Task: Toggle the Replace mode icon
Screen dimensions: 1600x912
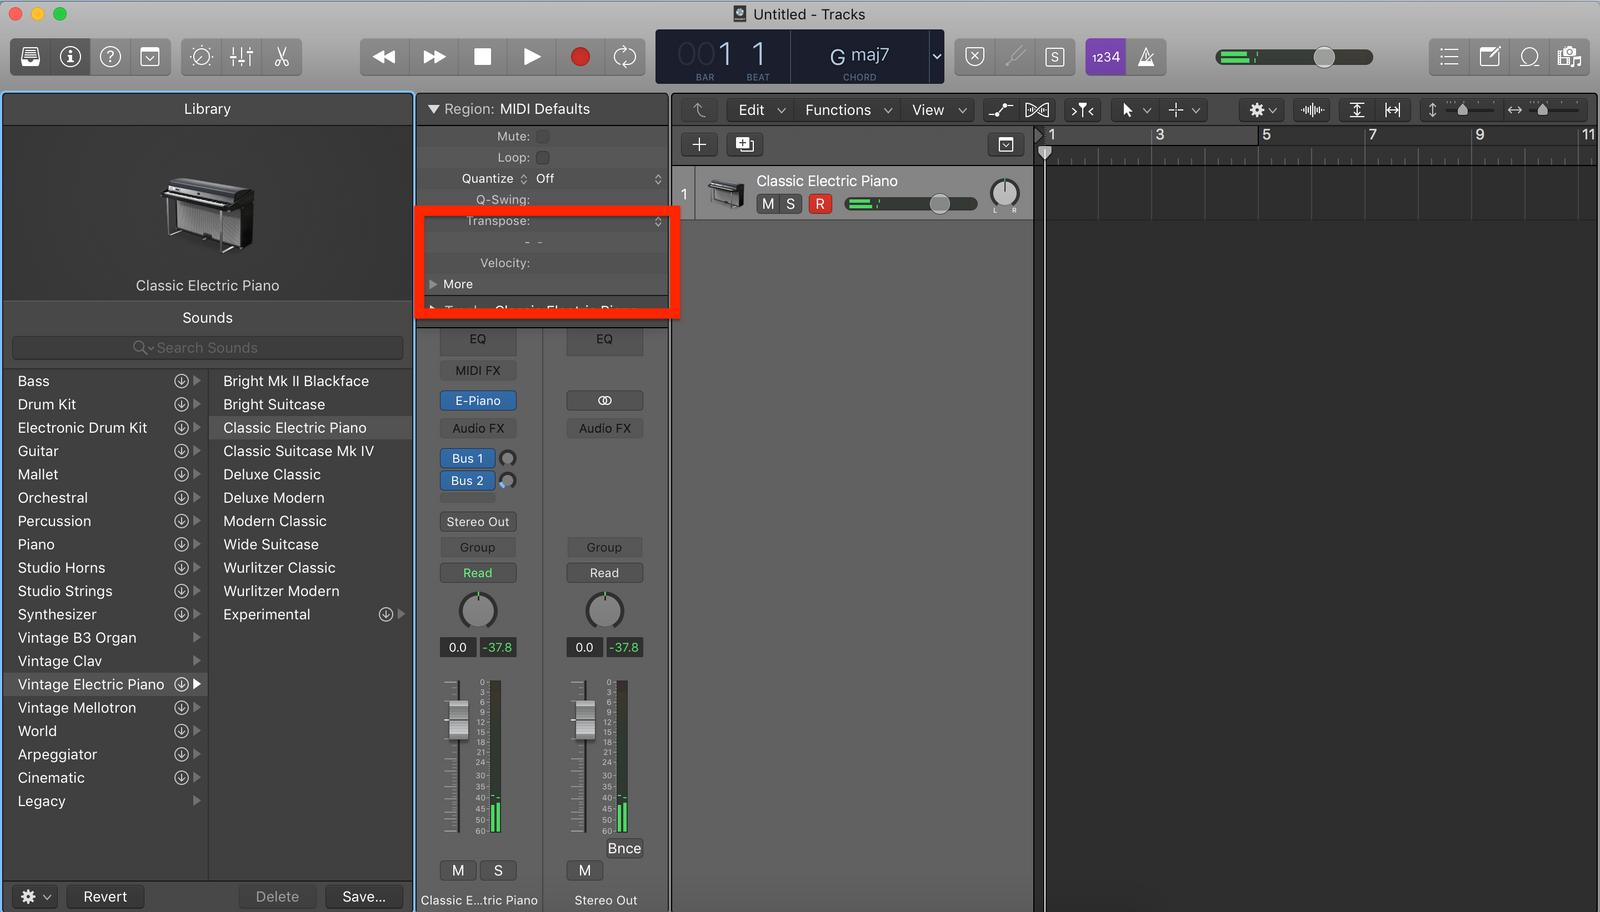Action: coord(975,57)
